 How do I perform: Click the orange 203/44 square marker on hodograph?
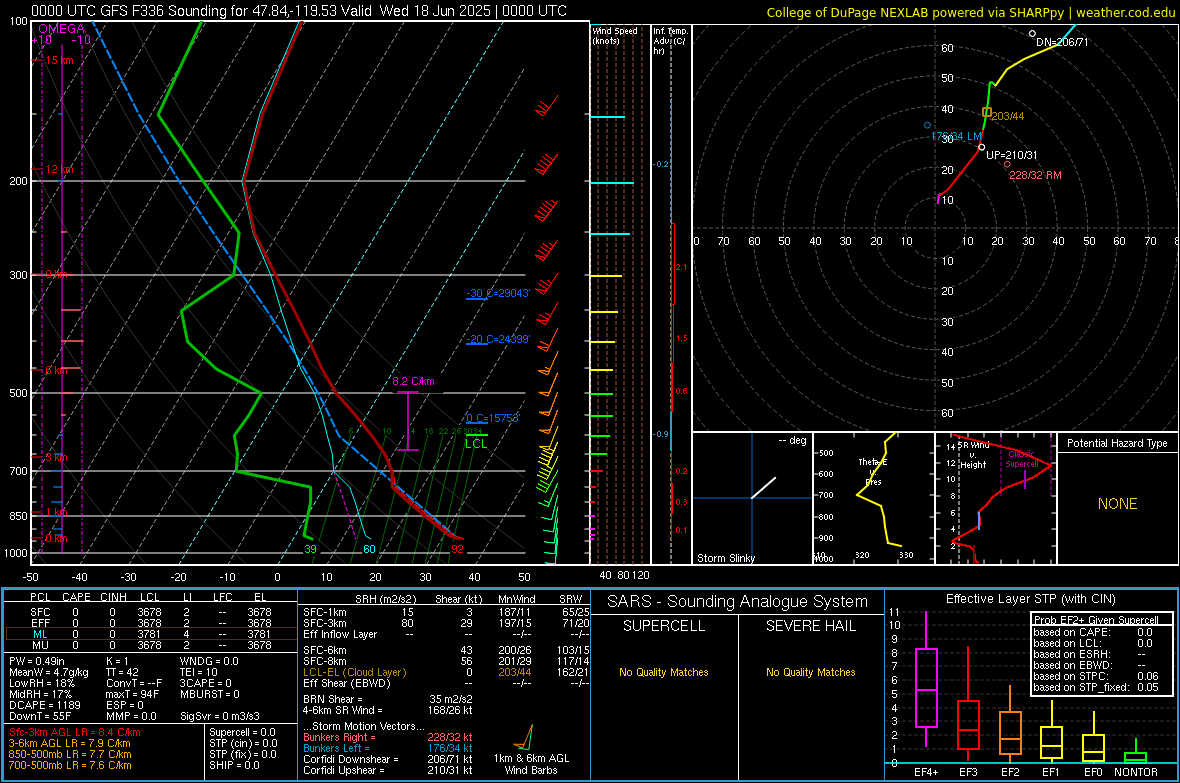[x=987, y=112]
